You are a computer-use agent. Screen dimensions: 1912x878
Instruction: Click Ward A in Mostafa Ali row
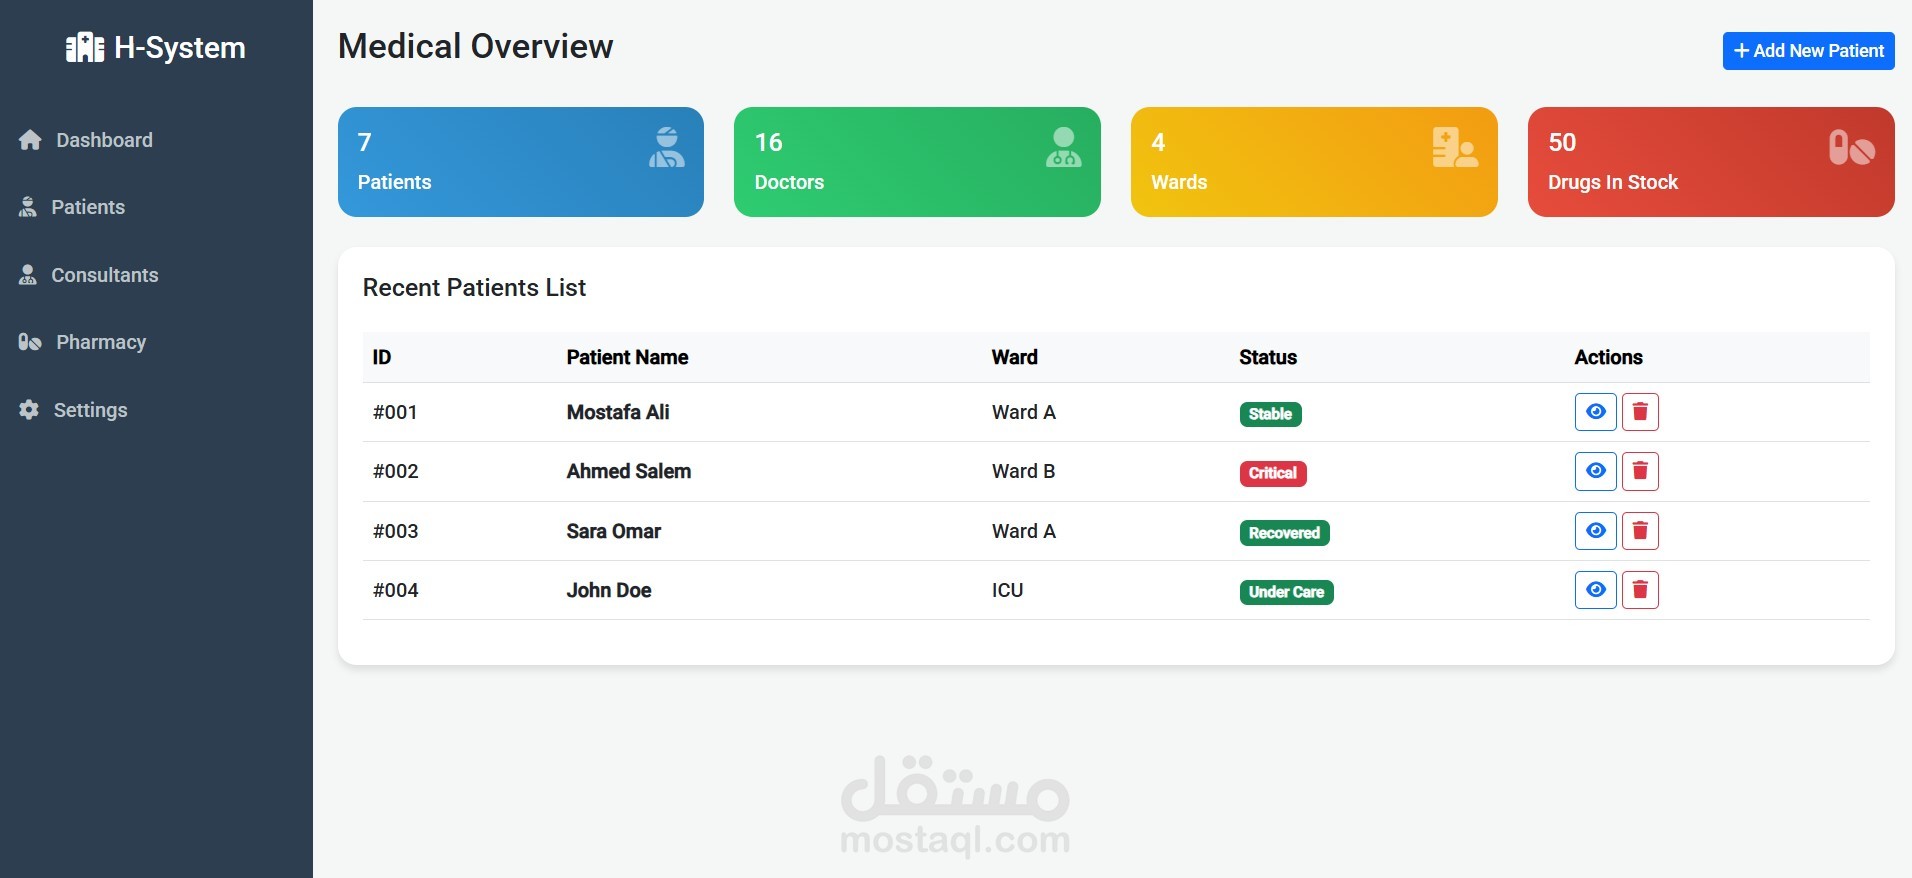[x=1023, y=412]
